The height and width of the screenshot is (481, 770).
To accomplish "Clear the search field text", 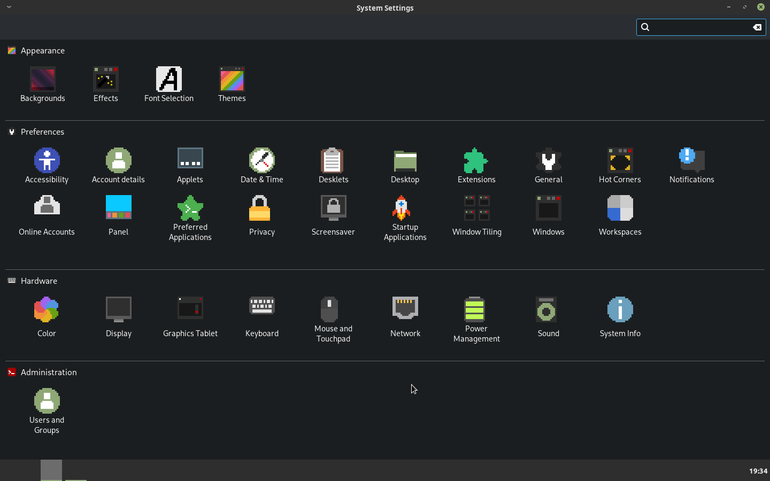I will pos(757,27).
